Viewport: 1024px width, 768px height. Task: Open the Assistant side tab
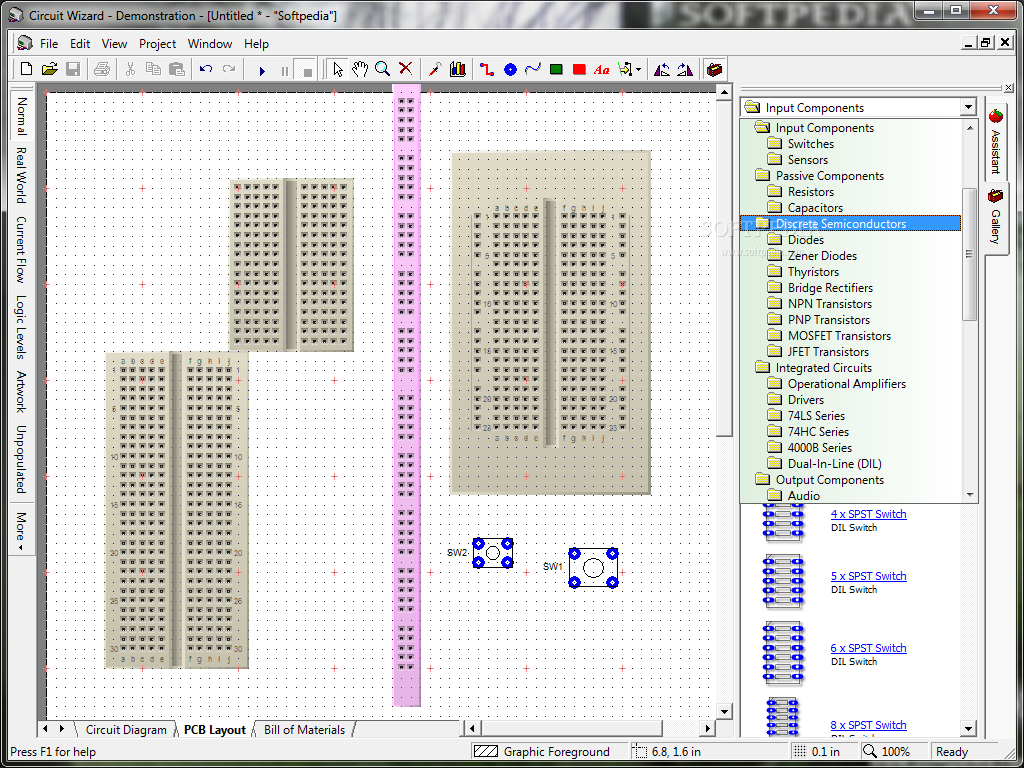coord(995,142)
